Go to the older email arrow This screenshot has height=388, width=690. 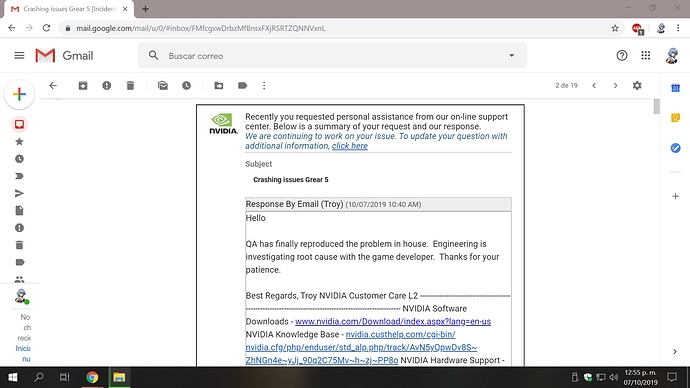(615, 85)
